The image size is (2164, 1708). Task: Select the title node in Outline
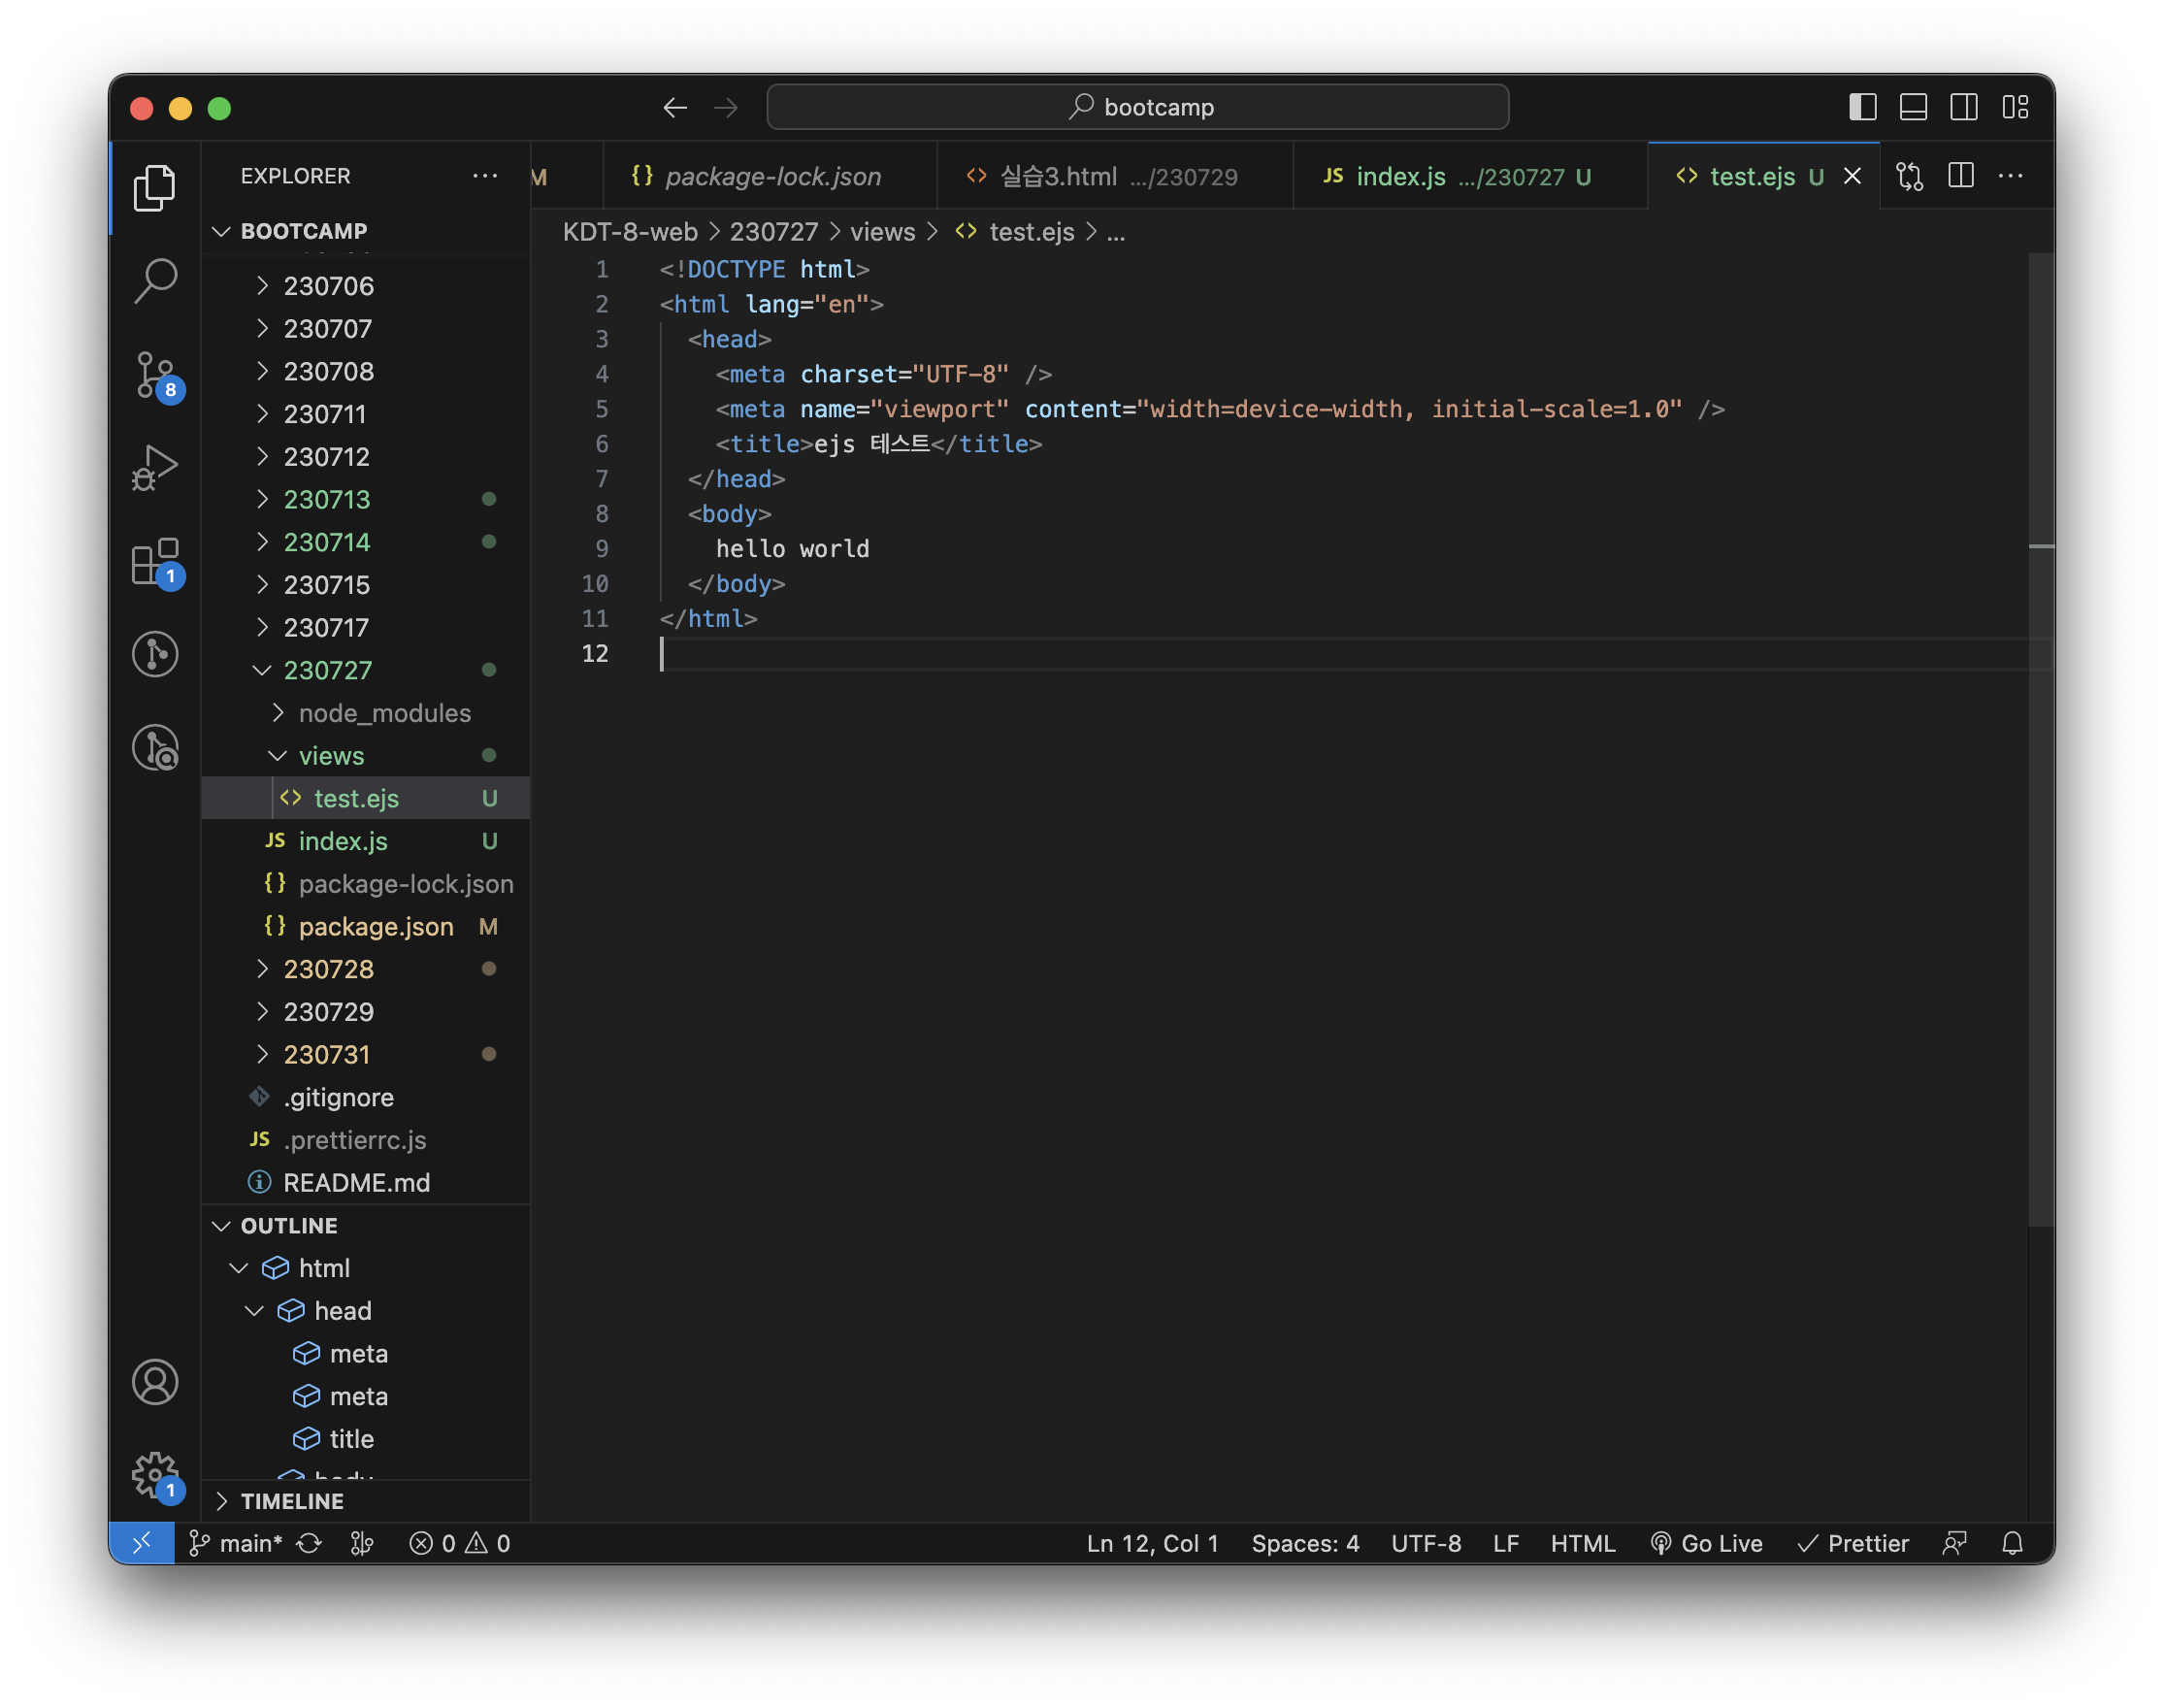tap(366, 1439)
